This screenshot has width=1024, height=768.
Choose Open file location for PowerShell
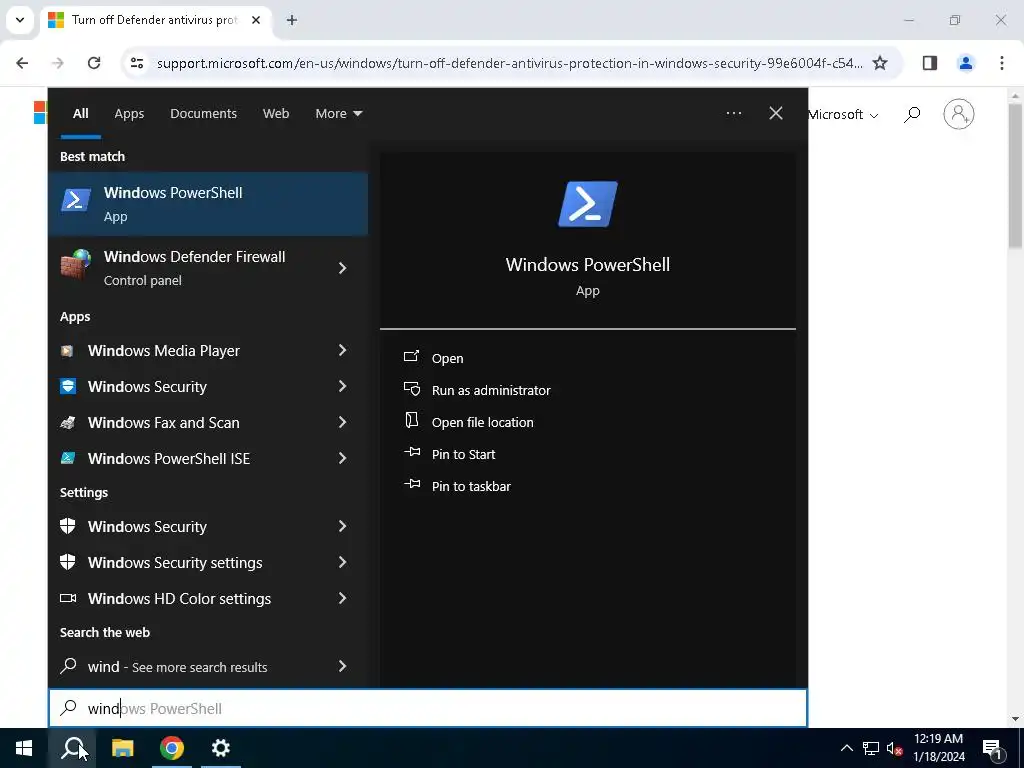point(483,423)
